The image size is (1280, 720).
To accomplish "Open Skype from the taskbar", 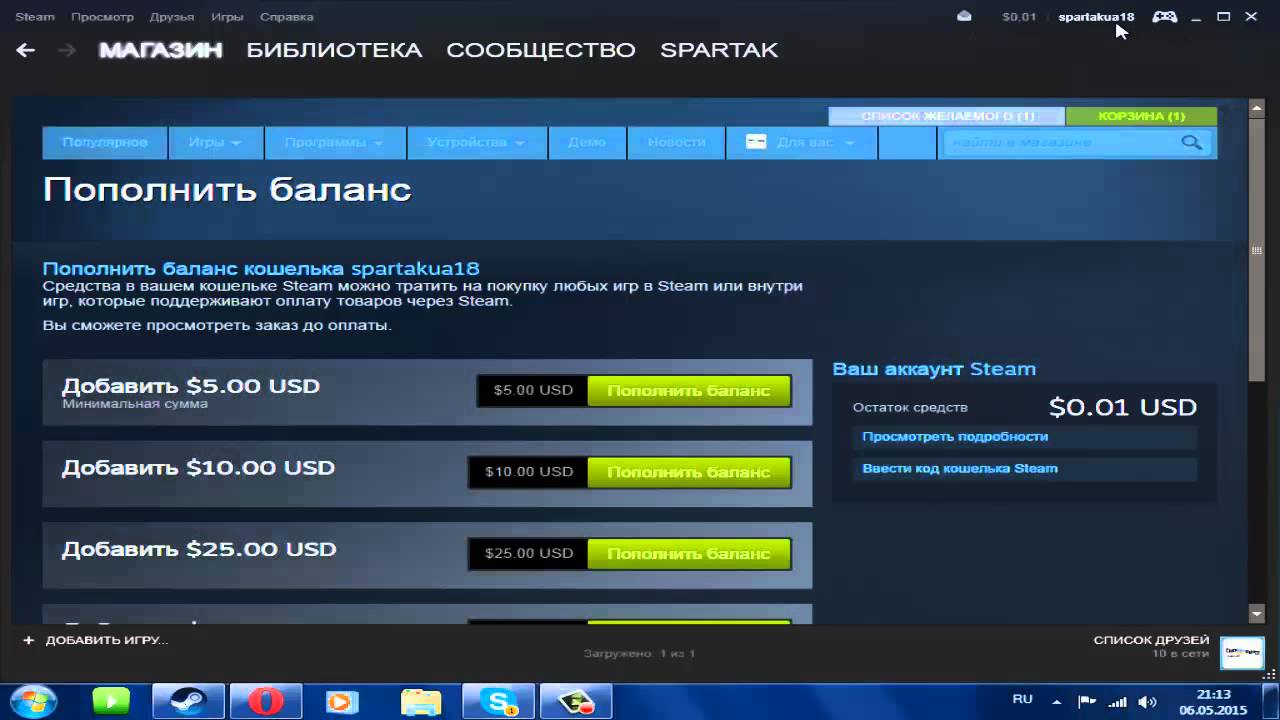I will [498, 701].
